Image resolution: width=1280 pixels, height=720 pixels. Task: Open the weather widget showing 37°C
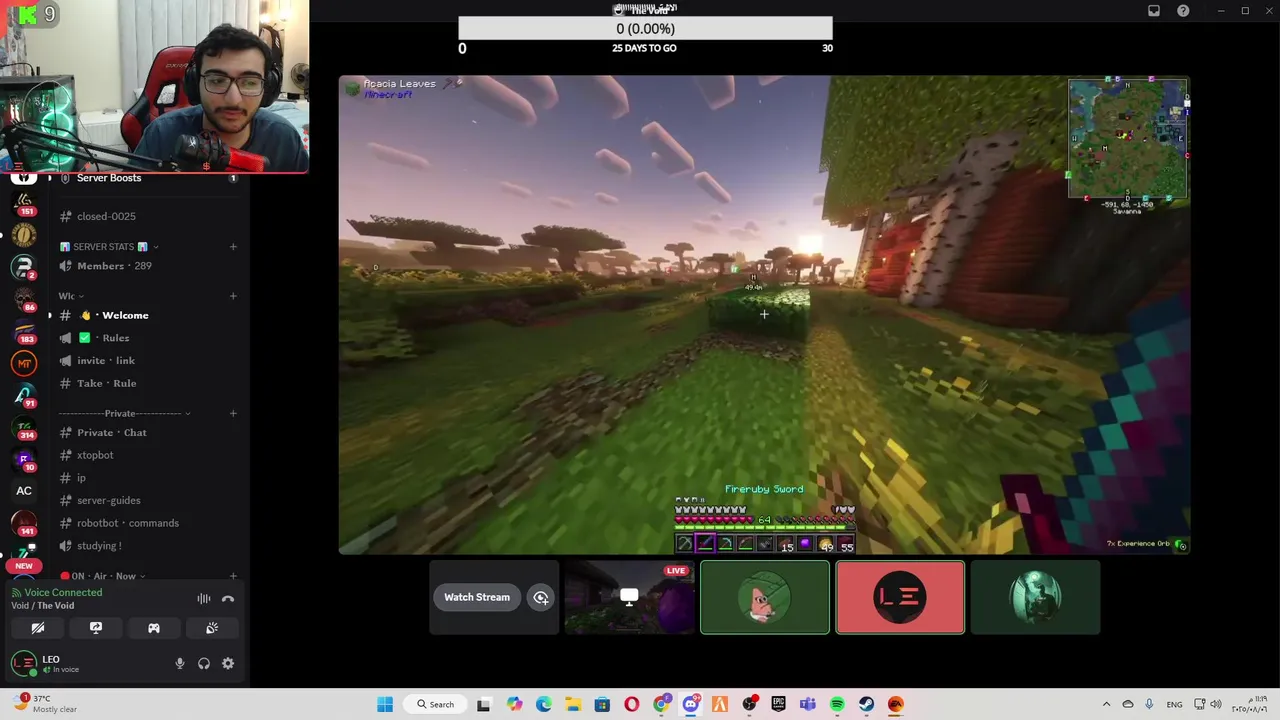point(43,704)
